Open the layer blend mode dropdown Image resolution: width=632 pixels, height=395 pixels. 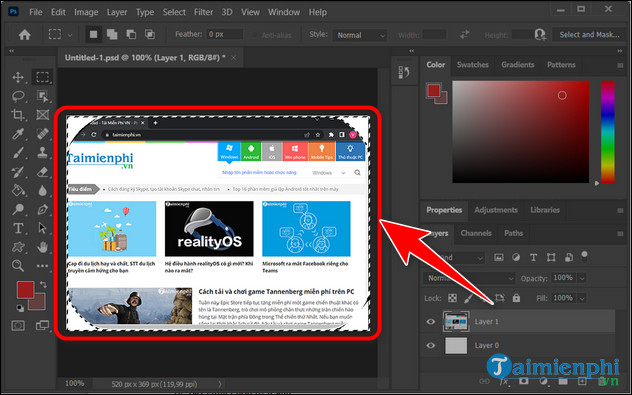click(x=469, y=278)
